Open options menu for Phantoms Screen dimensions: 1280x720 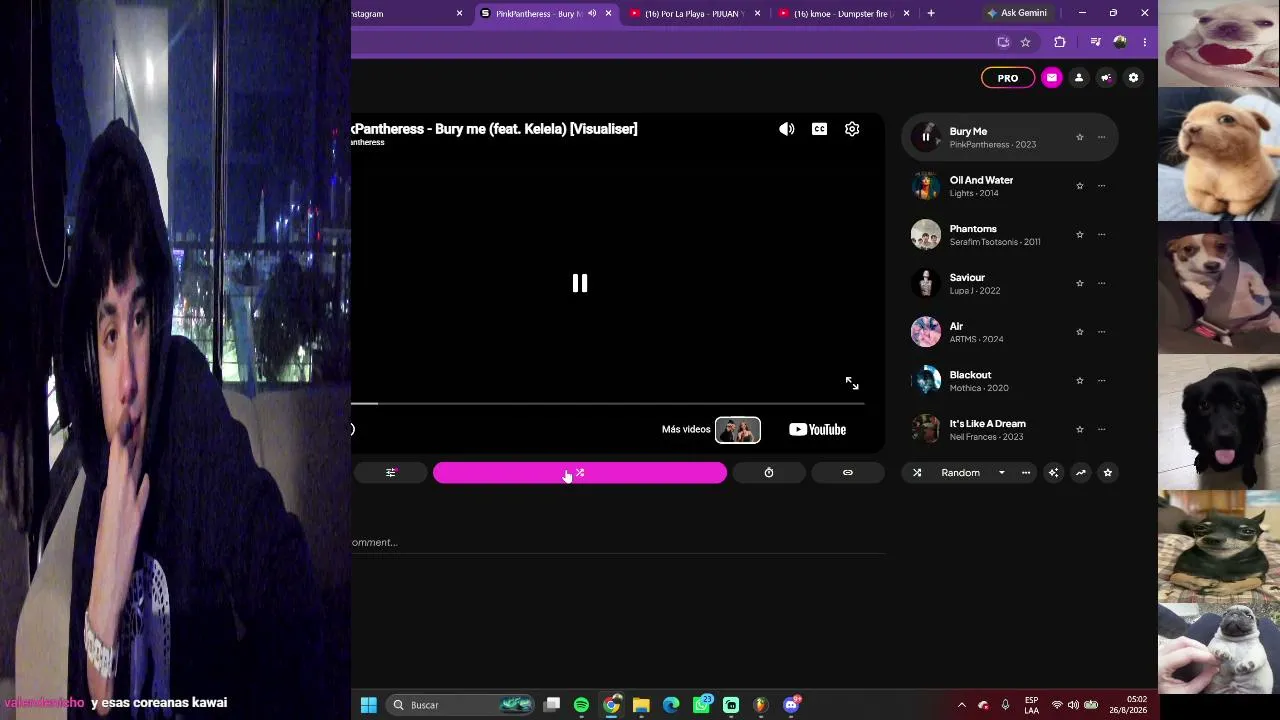tap(1101, 235)
